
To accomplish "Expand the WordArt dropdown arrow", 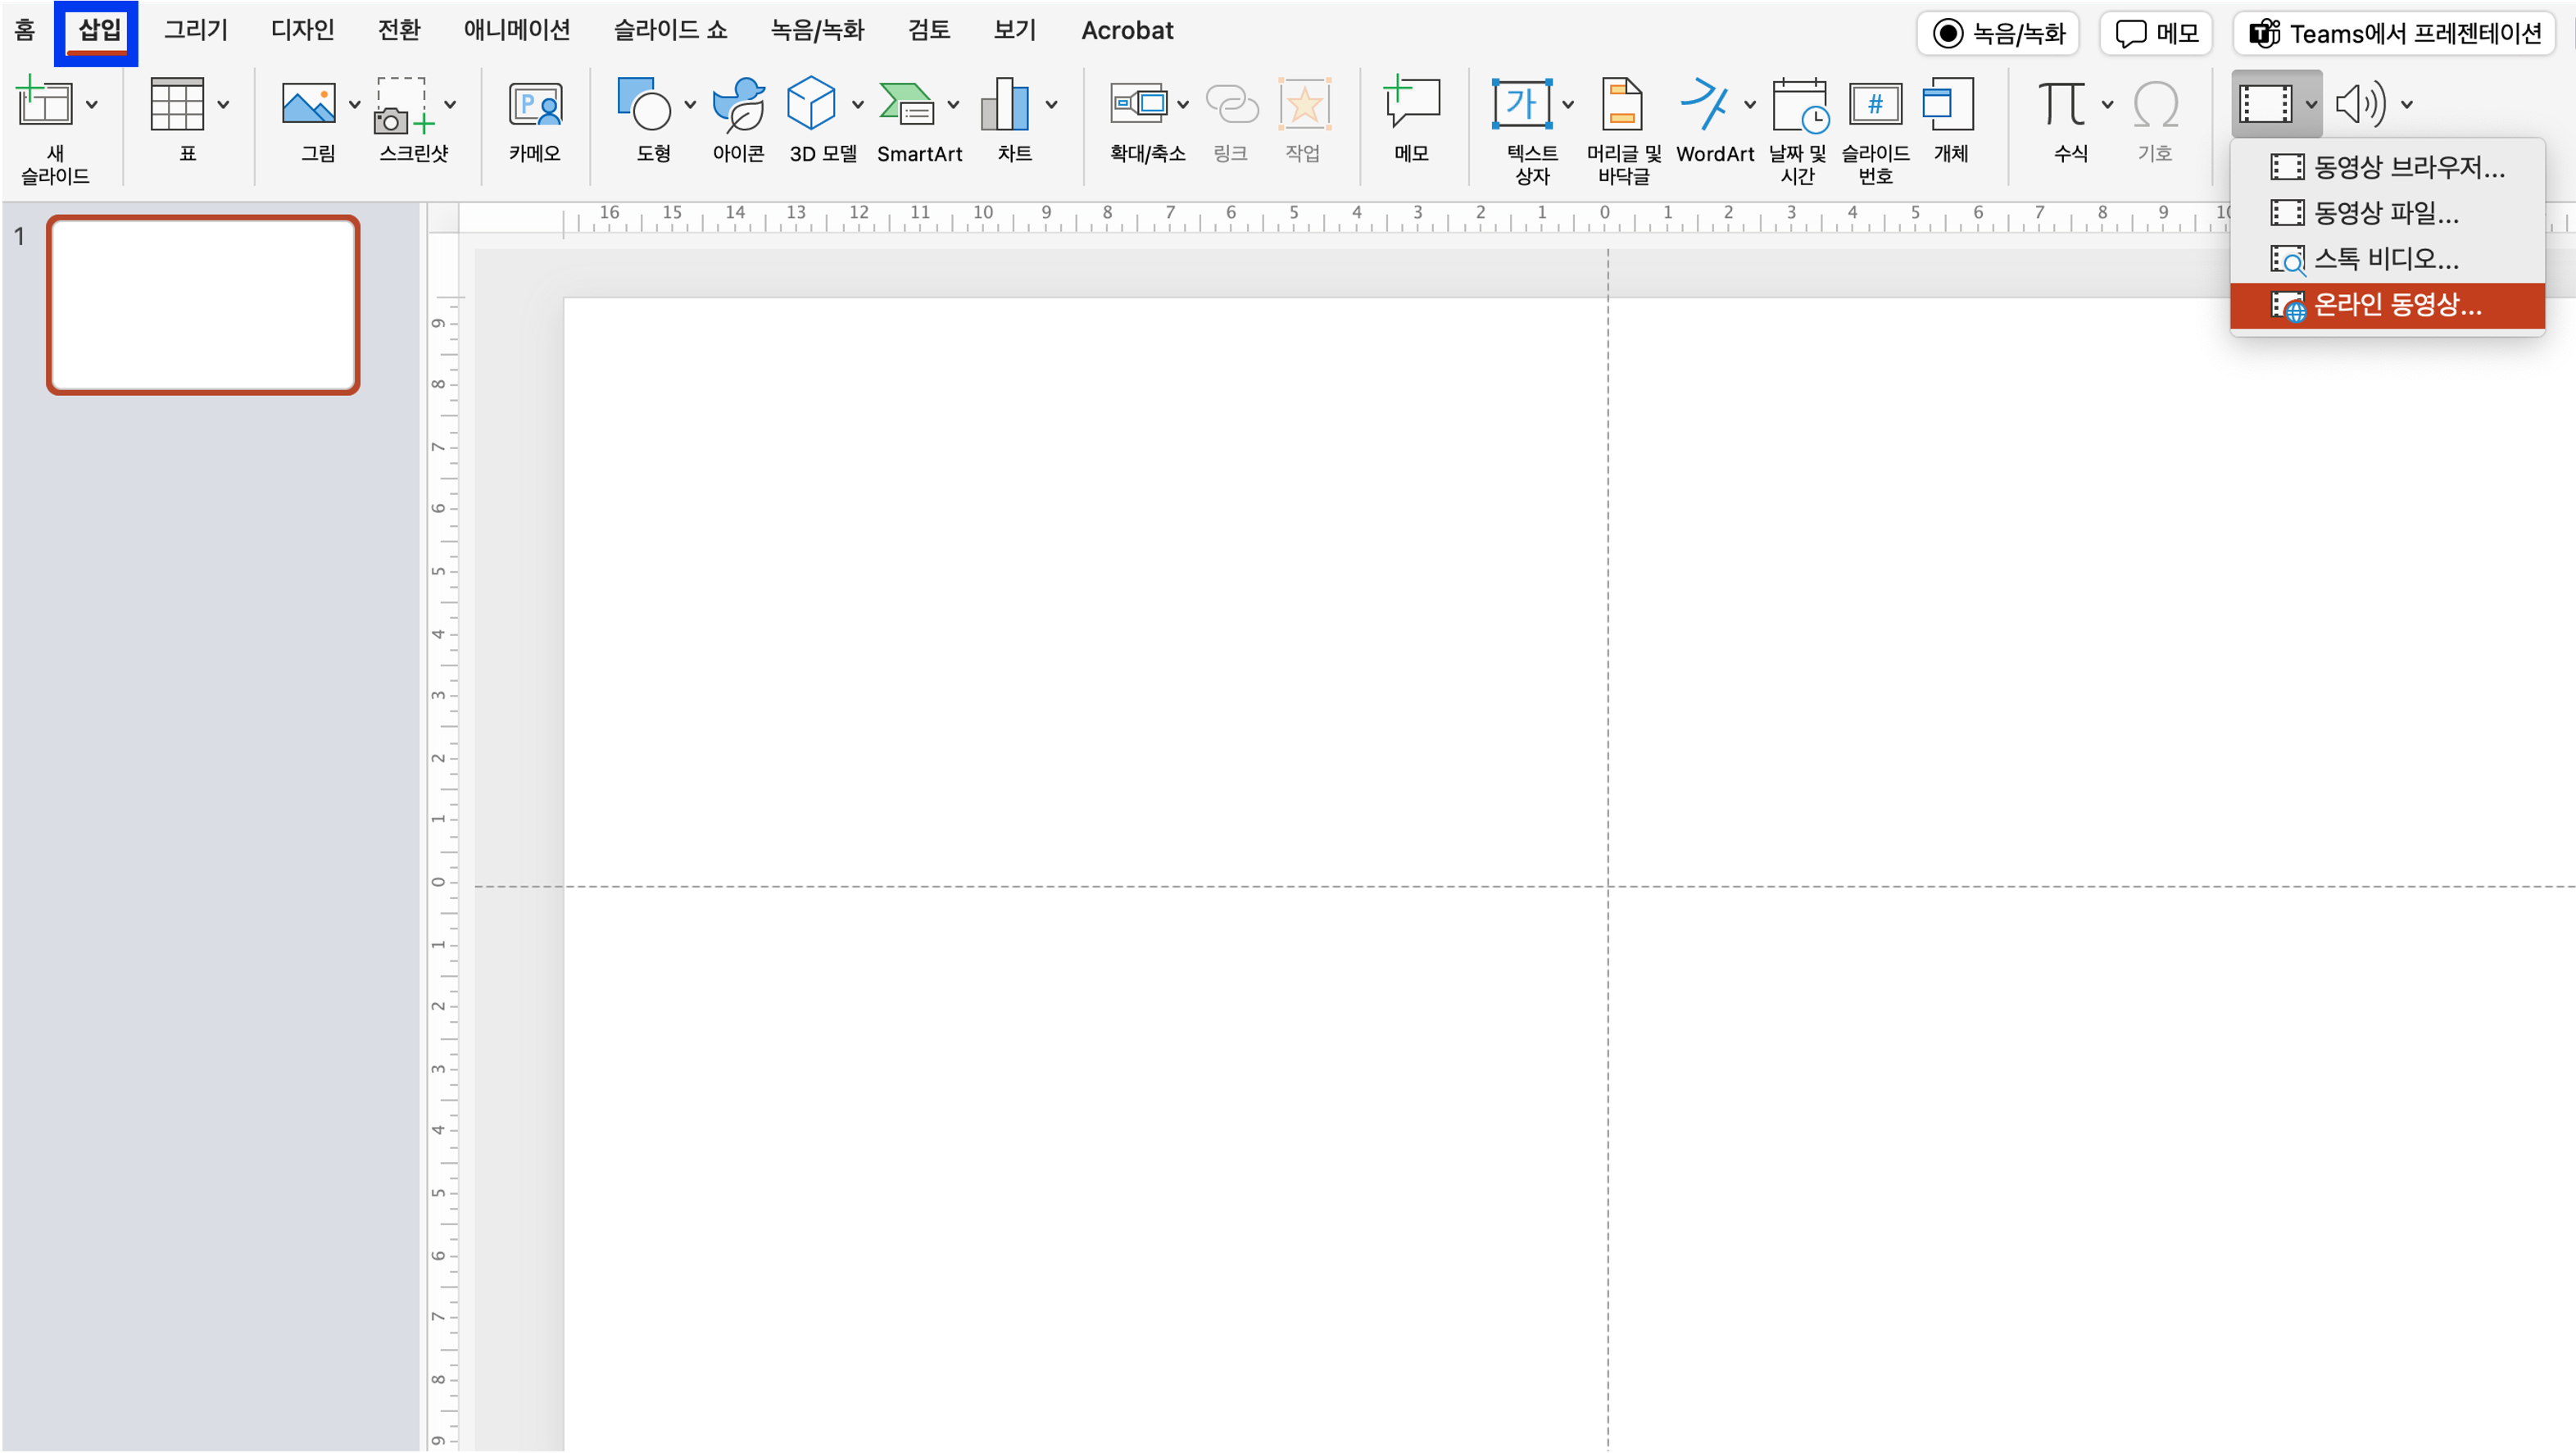I will (1750, 104).
